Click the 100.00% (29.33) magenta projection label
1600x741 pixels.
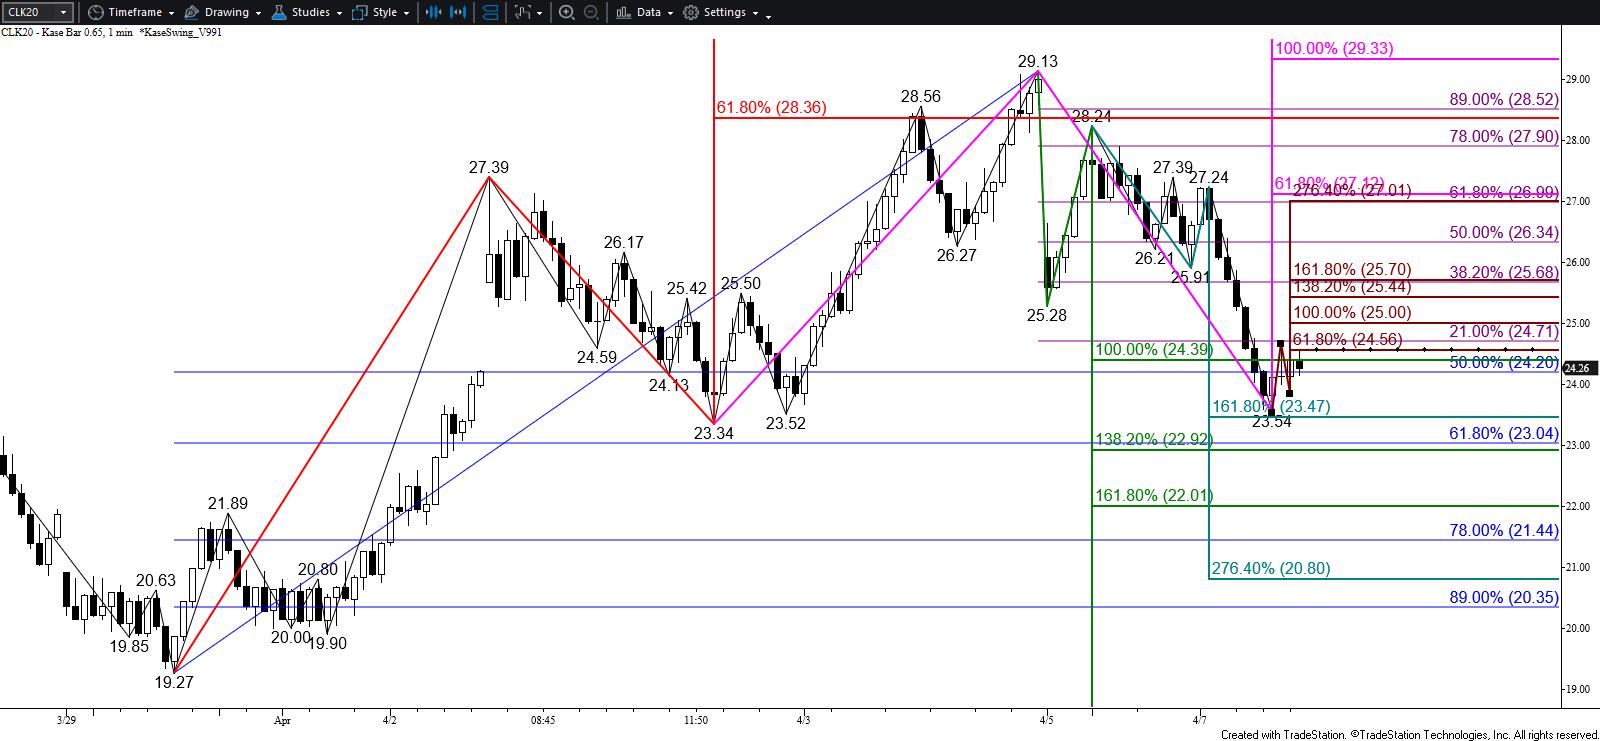(x=1334, y=48)
